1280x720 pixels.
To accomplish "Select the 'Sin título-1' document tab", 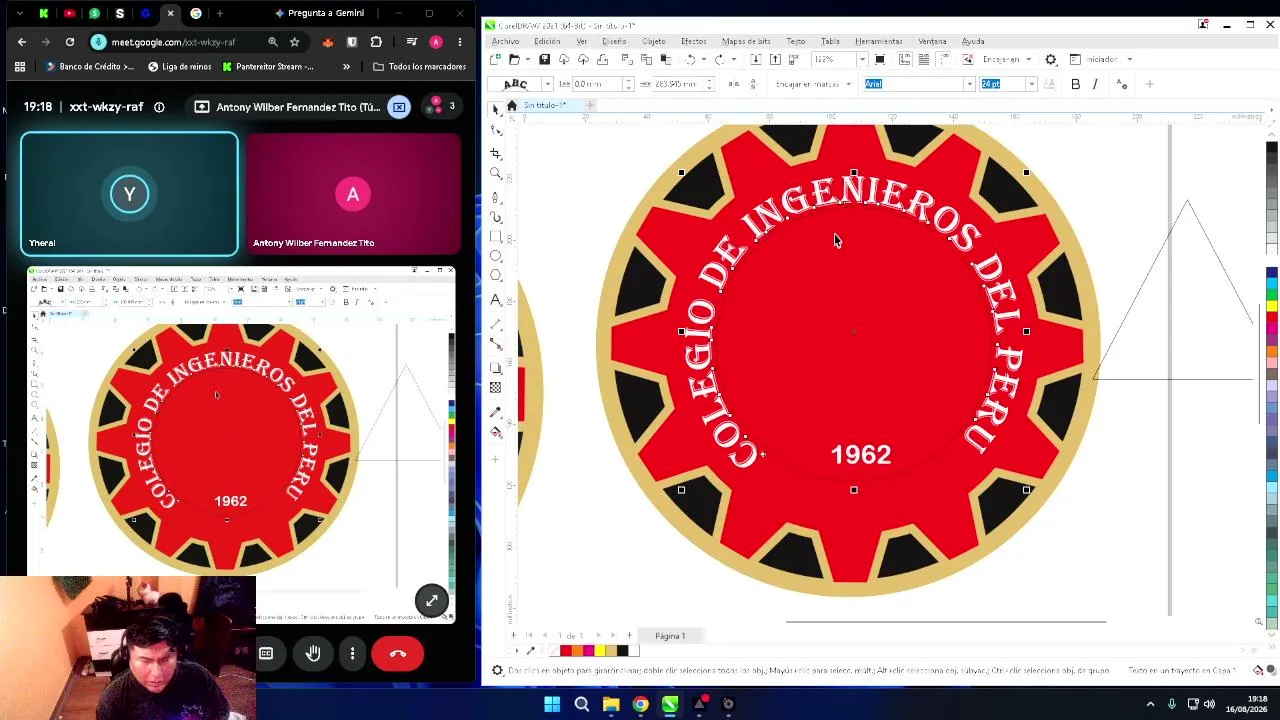I will click(x=544, y=106).
